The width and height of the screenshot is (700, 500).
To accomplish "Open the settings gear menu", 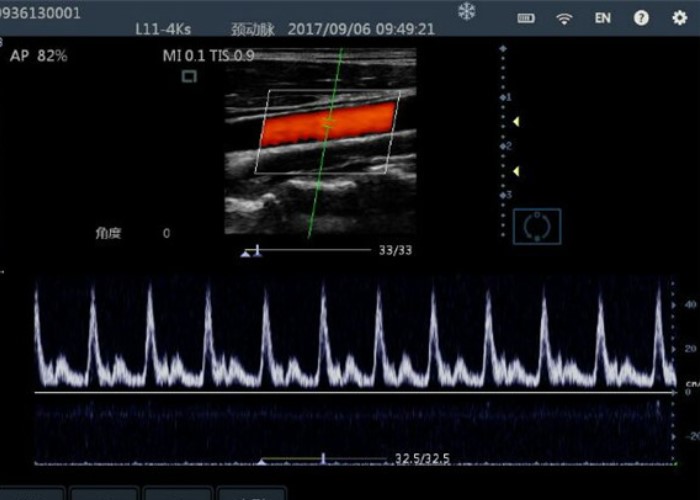I will pyautogui.click(x=679, y=18).
